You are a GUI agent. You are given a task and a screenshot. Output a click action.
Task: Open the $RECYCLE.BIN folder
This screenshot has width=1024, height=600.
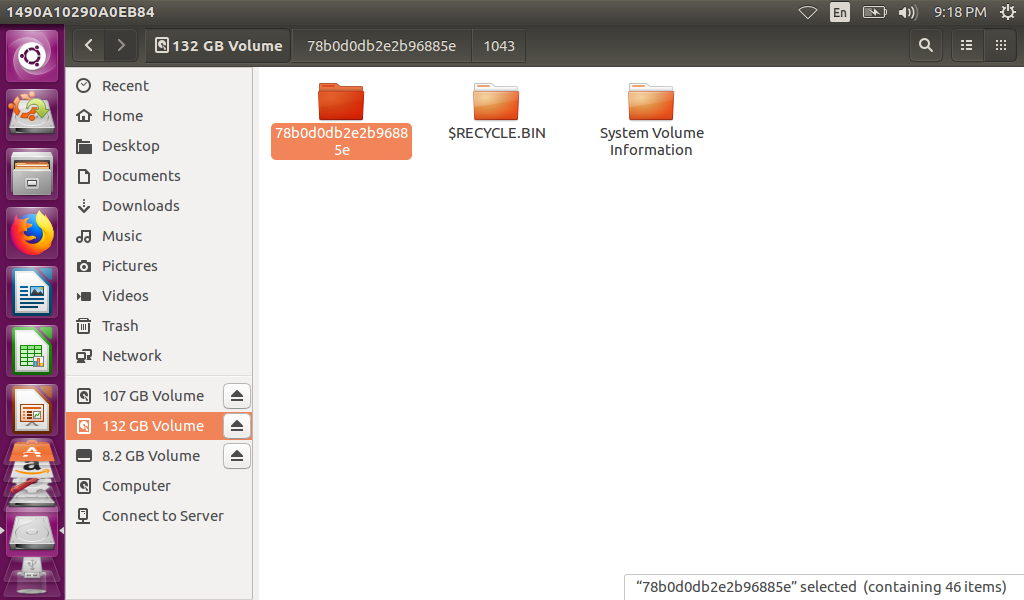coord(496,110)
